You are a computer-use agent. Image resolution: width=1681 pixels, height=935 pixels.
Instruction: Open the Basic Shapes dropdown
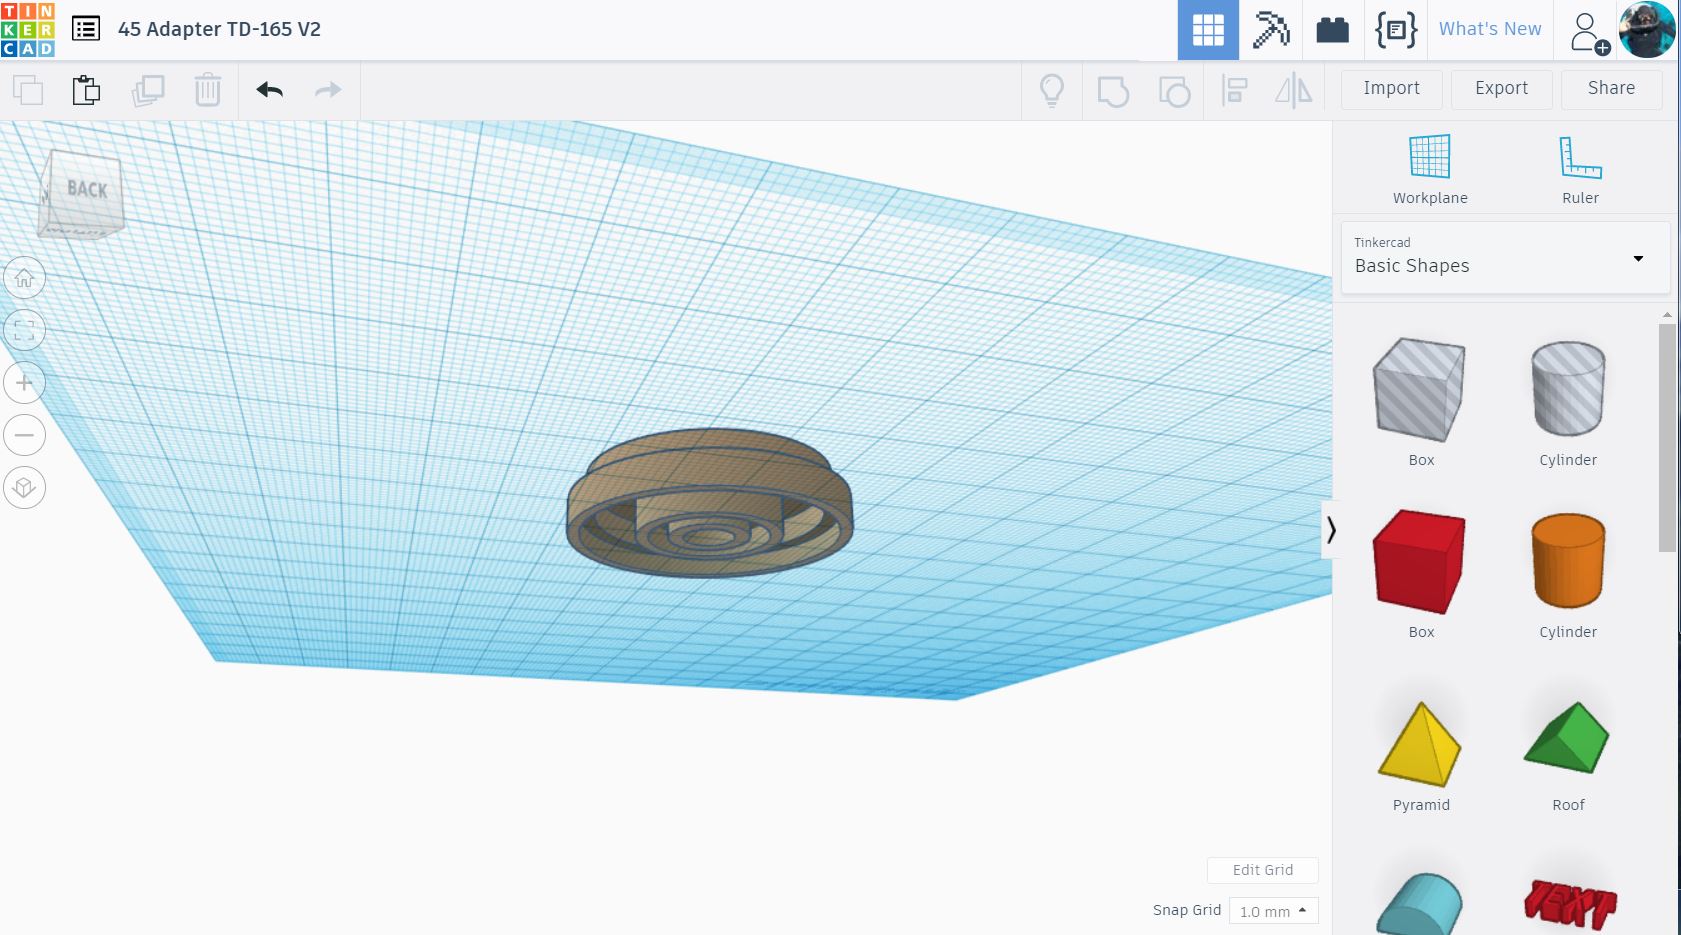1505,258
